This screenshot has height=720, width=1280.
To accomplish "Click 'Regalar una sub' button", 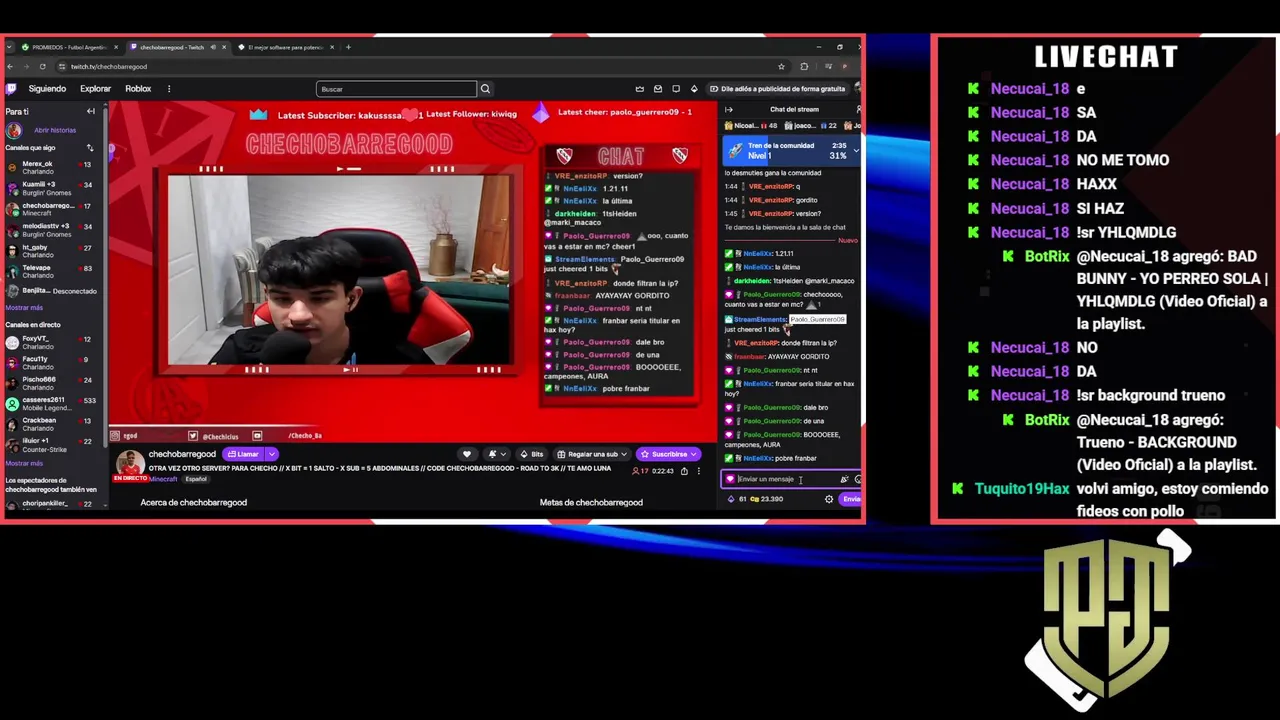I will pyautogui.click(x=594, y=454).
